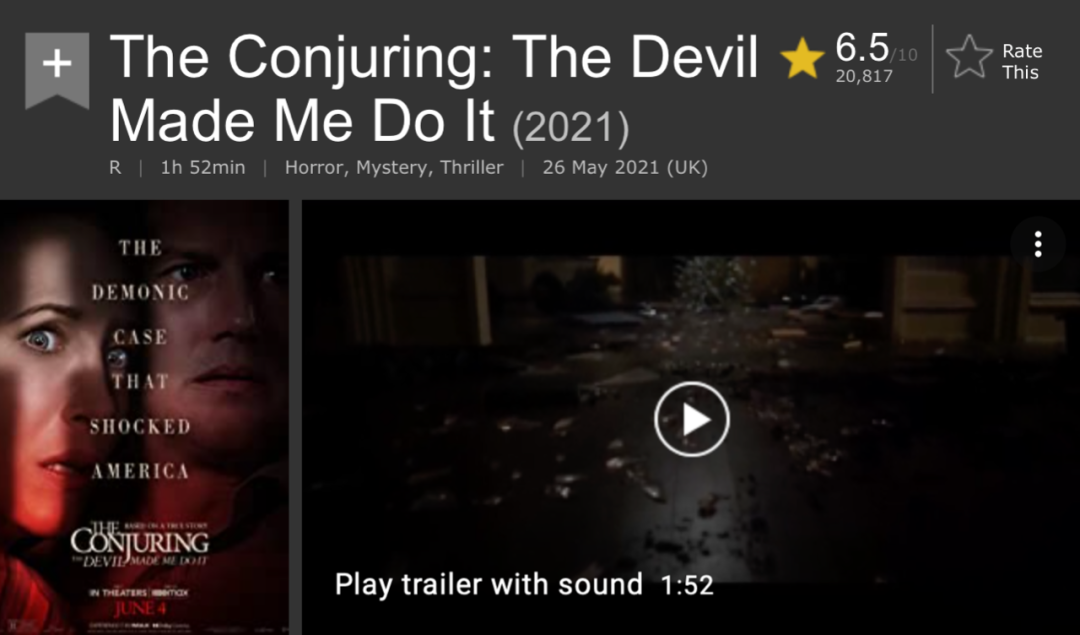Open the three-dot video options menu

[x=1038, y=244]
